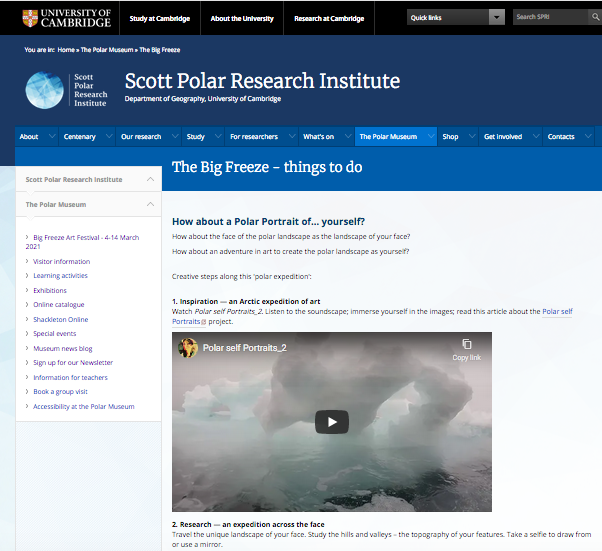Open the Shop nav item

point(450,137)
